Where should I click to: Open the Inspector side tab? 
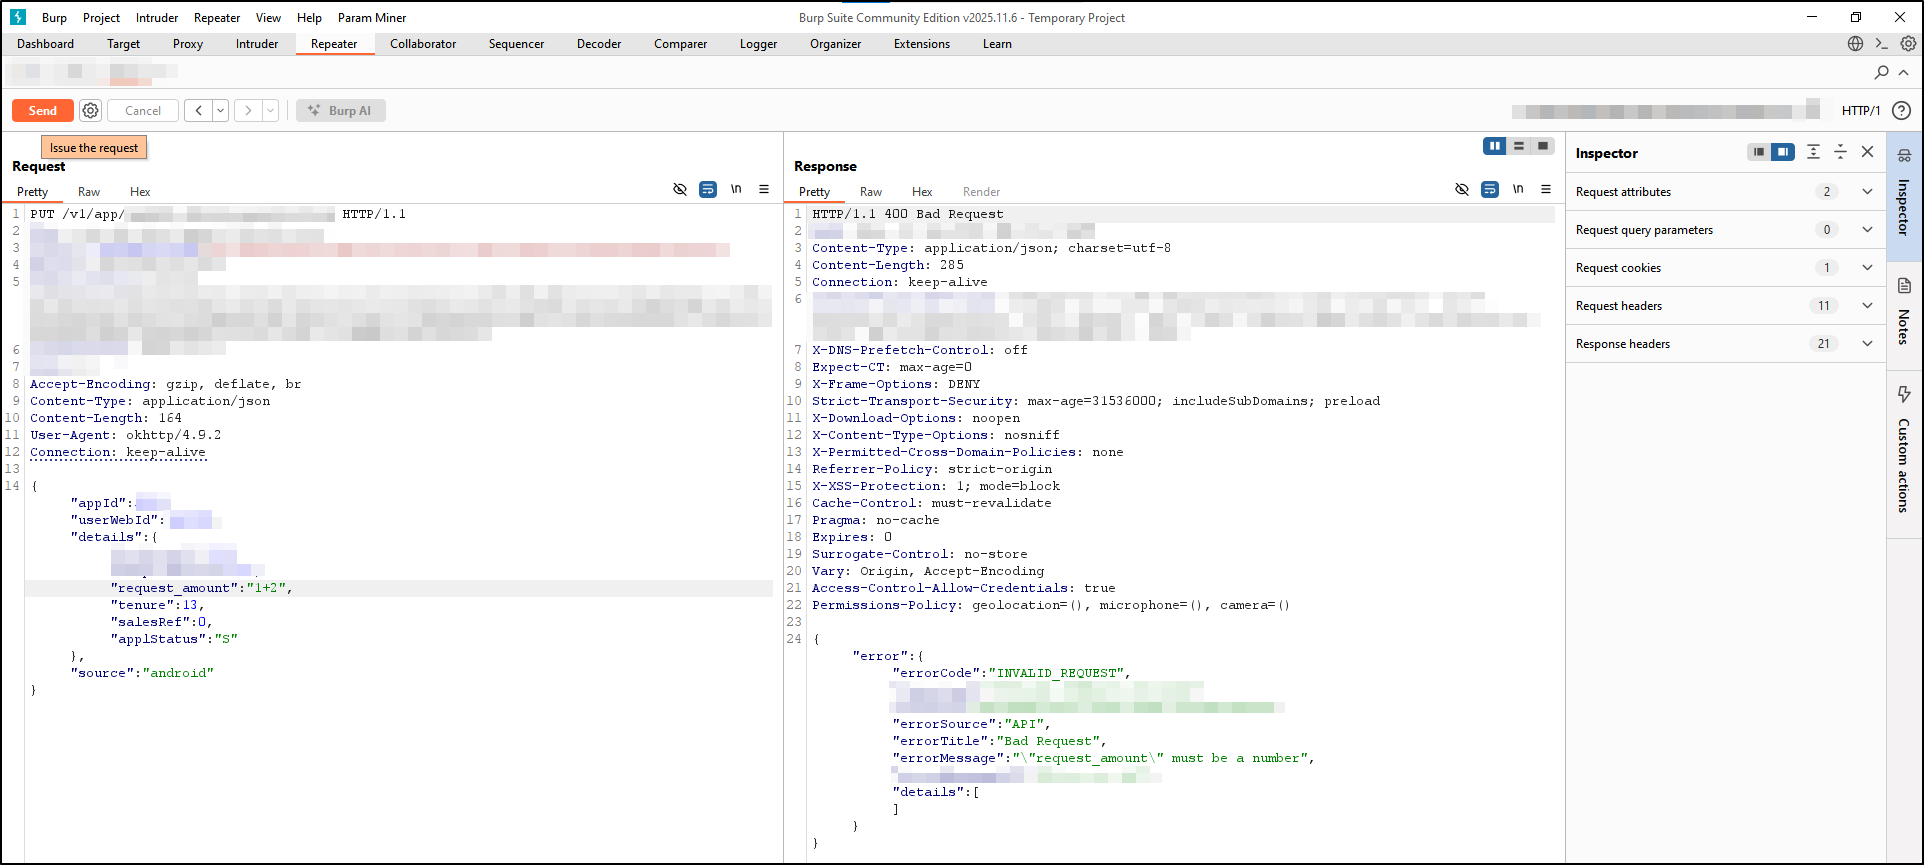click(x=1904, y=195)
